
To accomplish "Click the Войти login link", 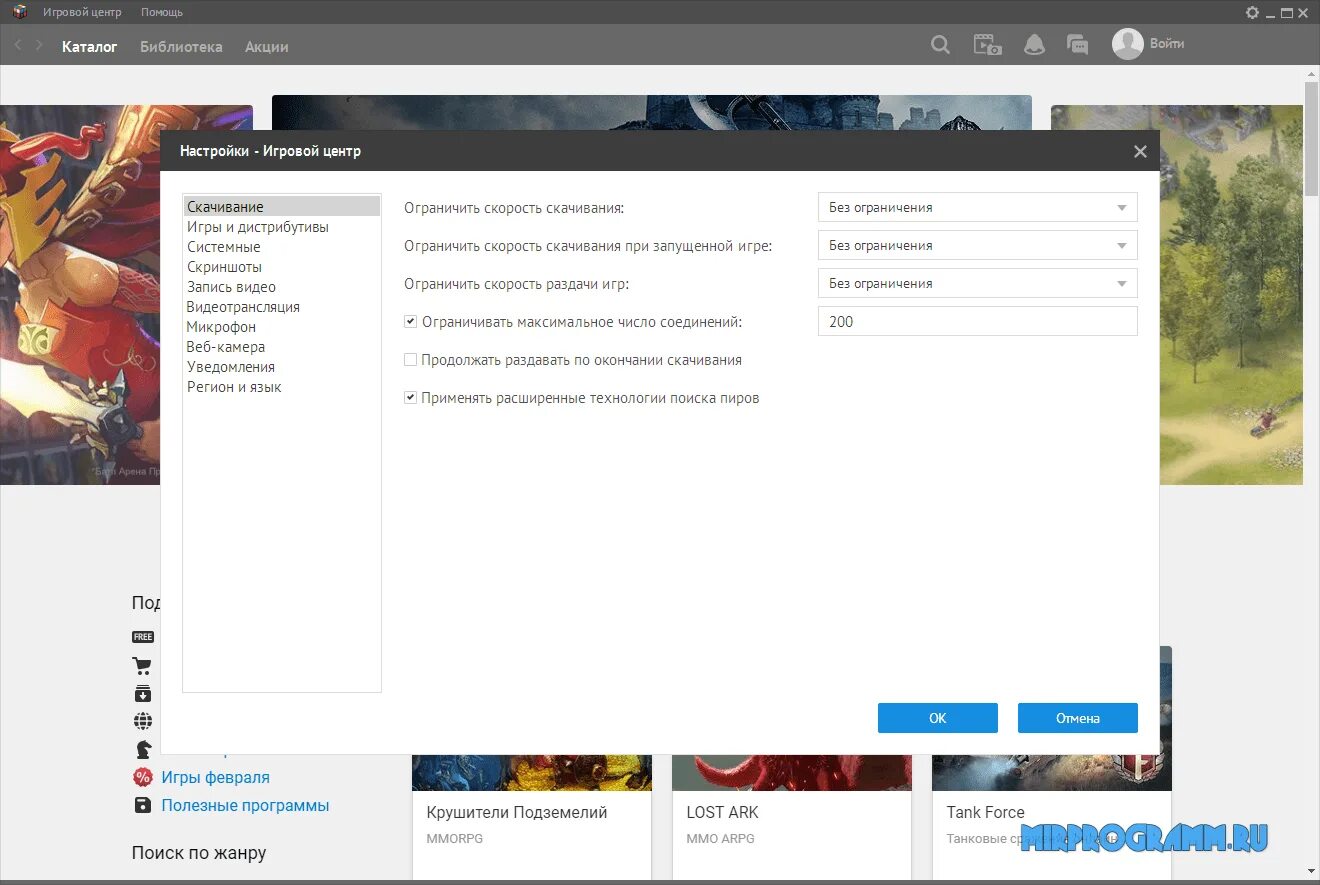I will tap(1167, 44).
